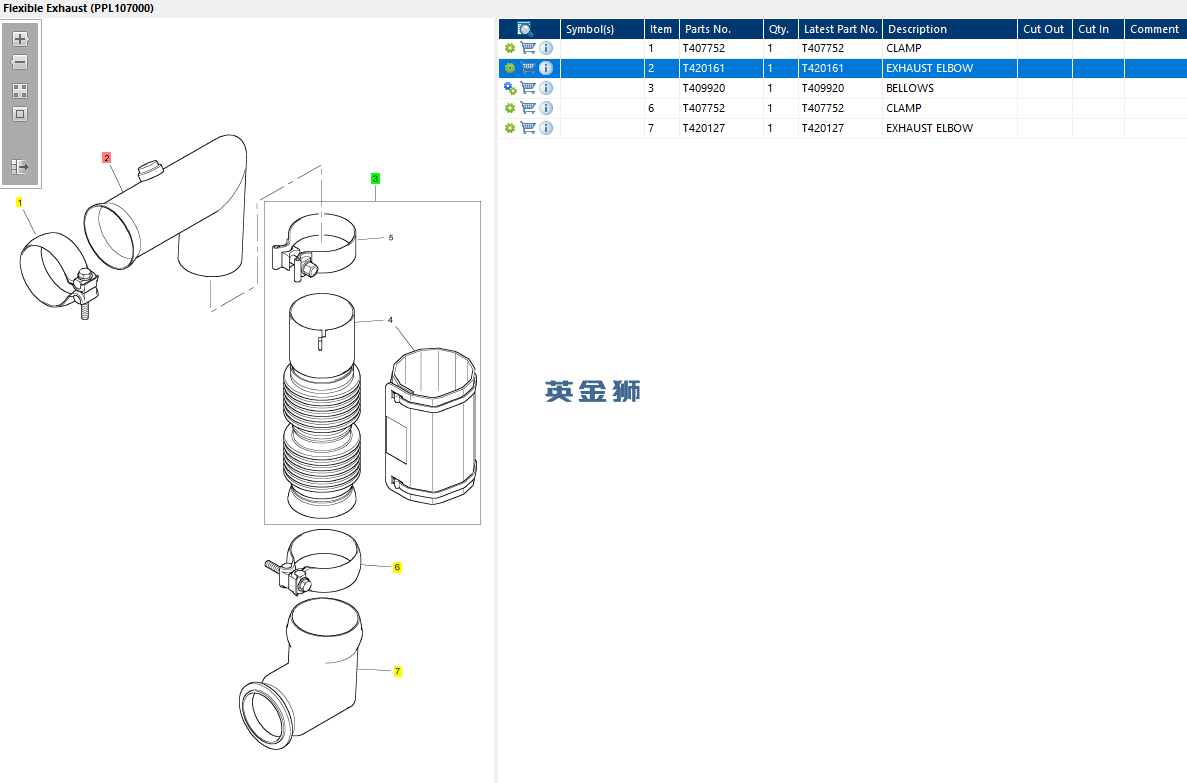Click callout label 4 next to the bellows

[x=391, y=320]
